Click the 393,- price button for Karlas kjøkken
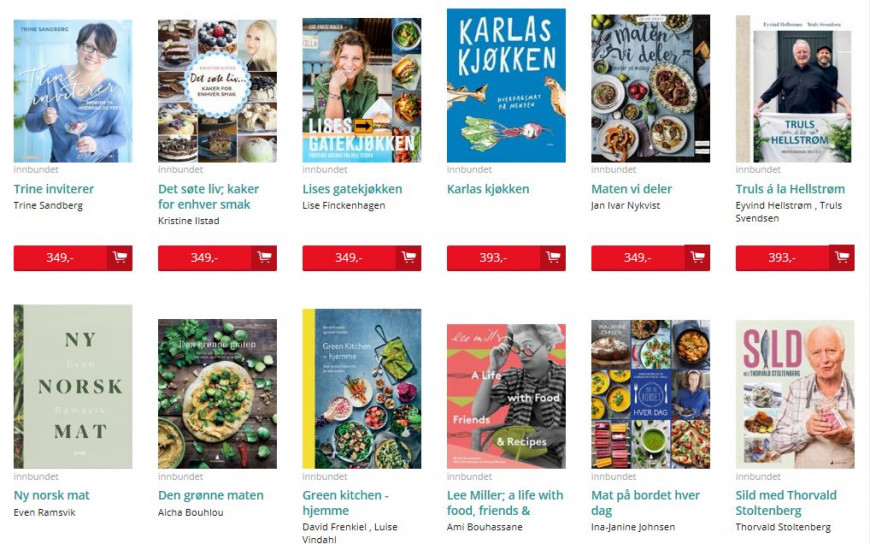This screenshot has height=544, width=870. tap(493, 258)
